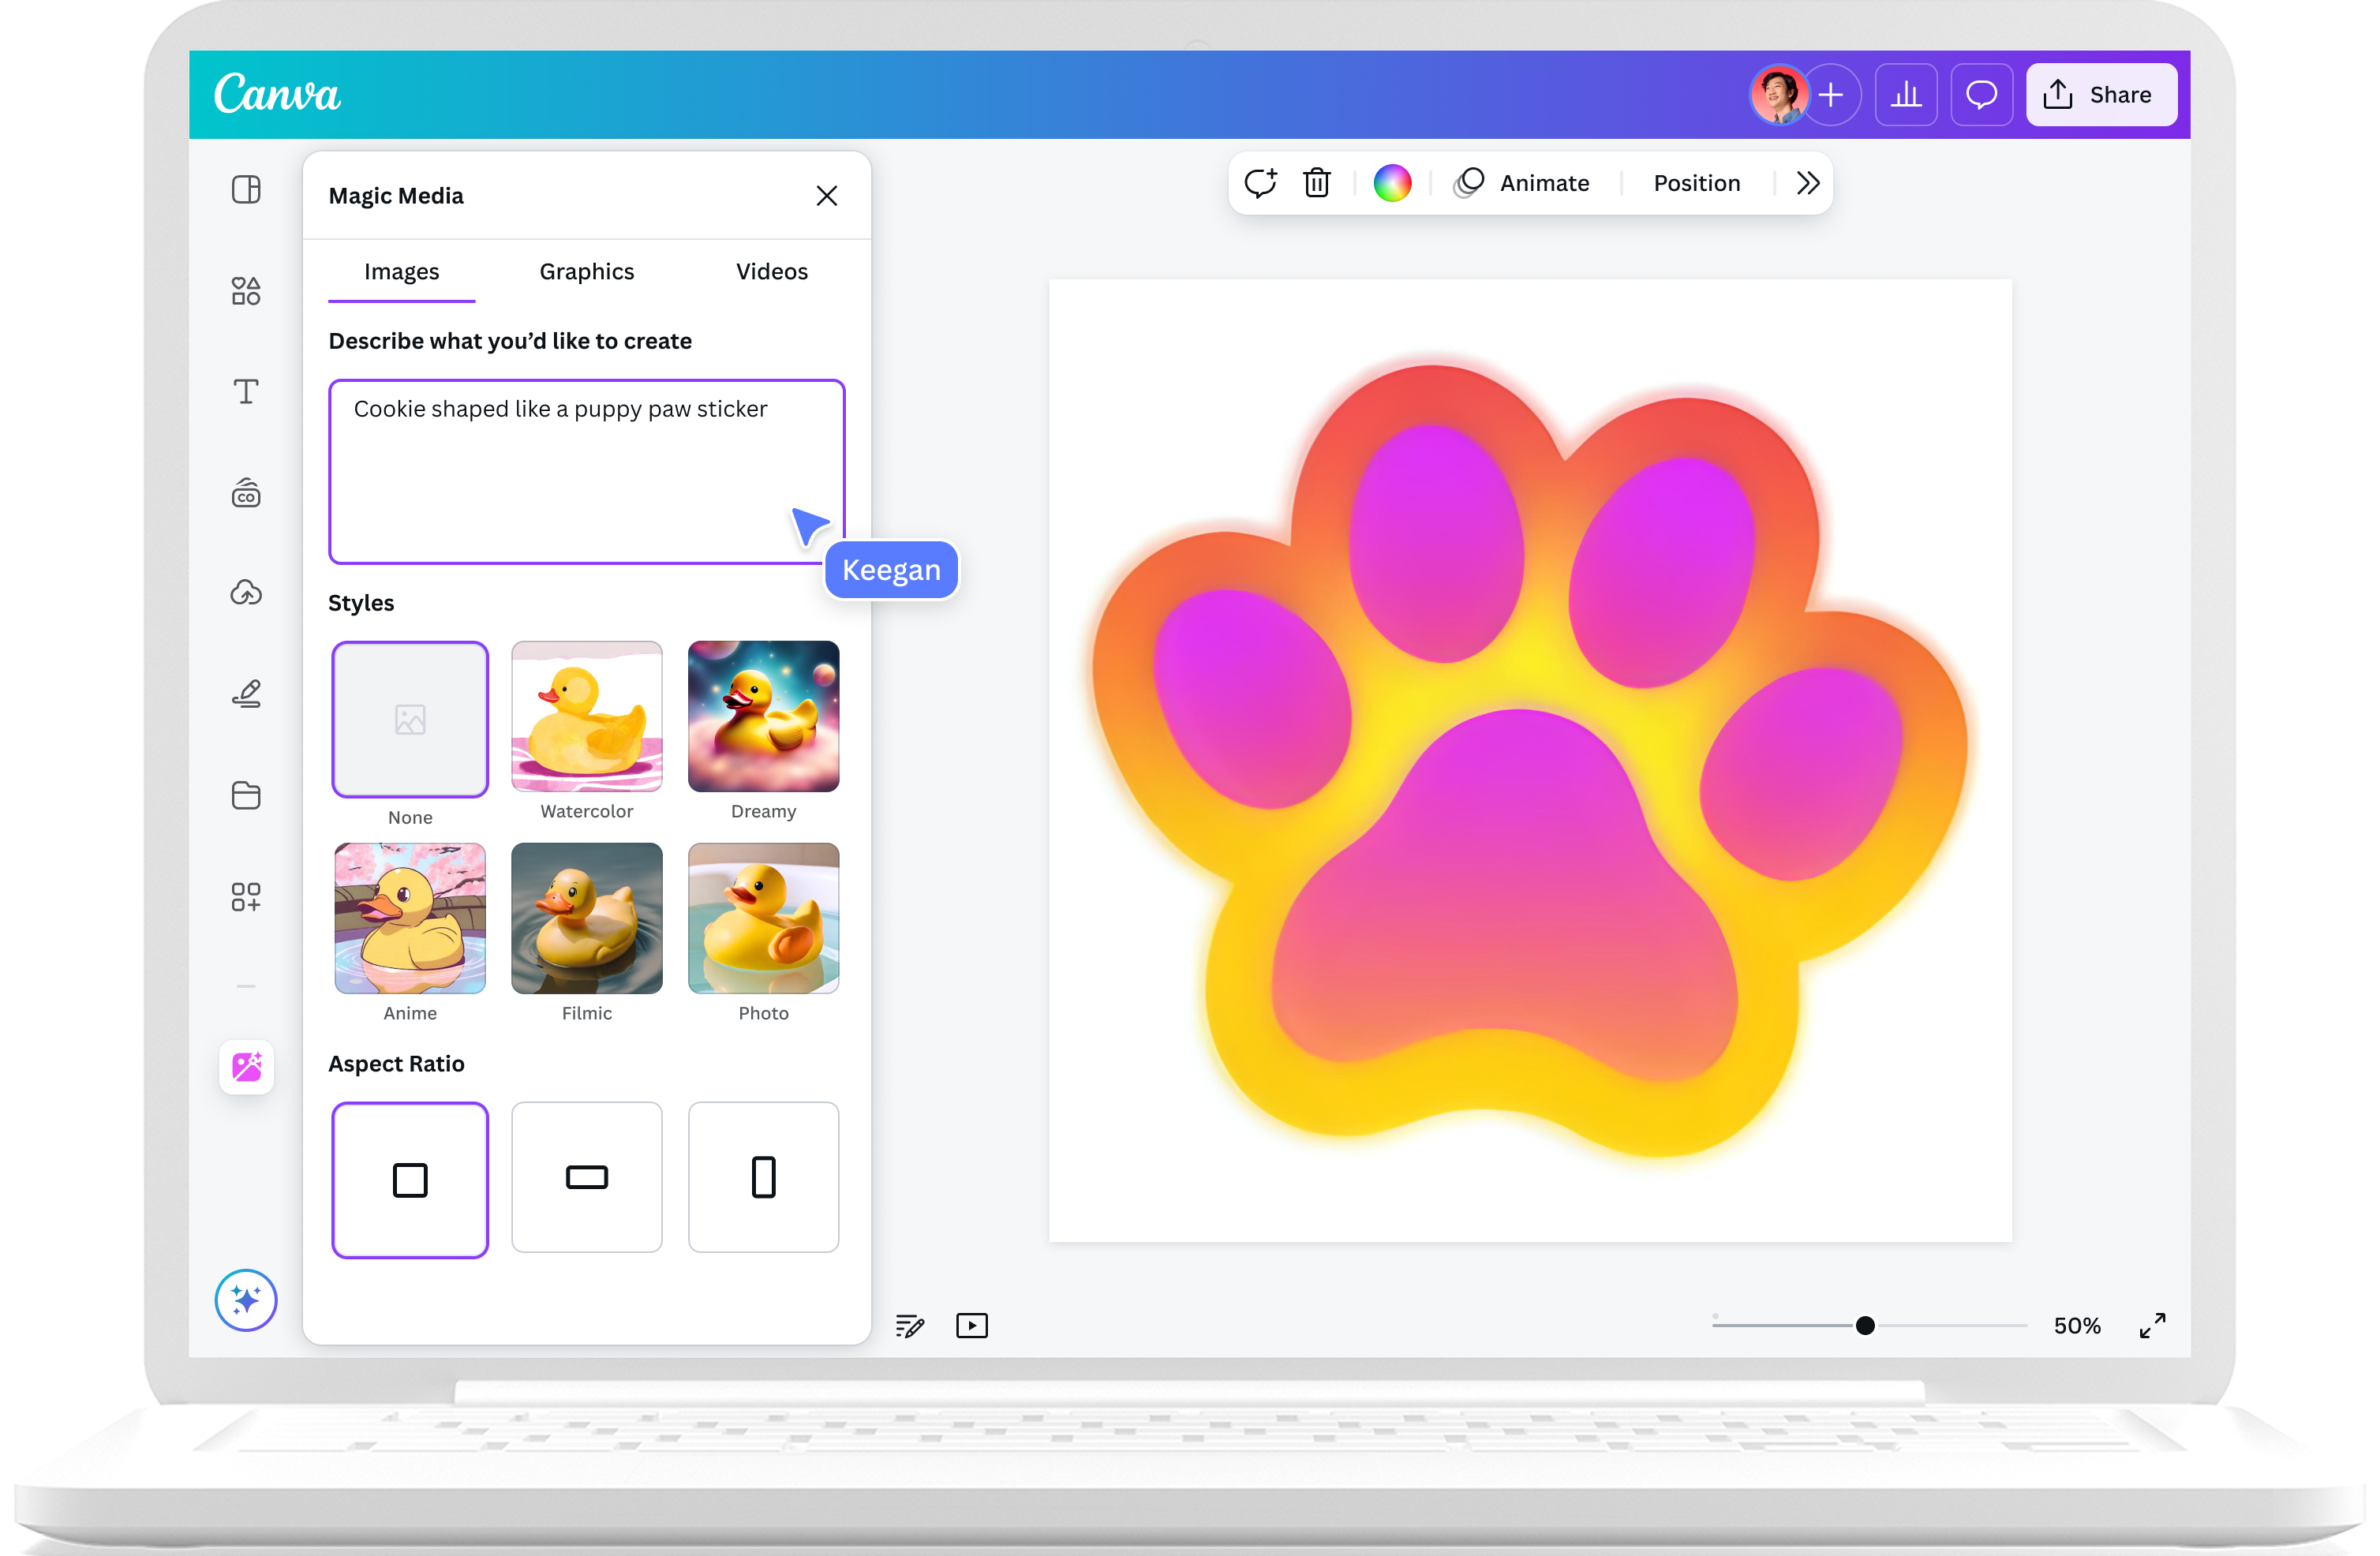This screenshot has width=2380, height=1556.
Task: Select the landscape aspect ratio option
Action: [x=587, y=1177]
